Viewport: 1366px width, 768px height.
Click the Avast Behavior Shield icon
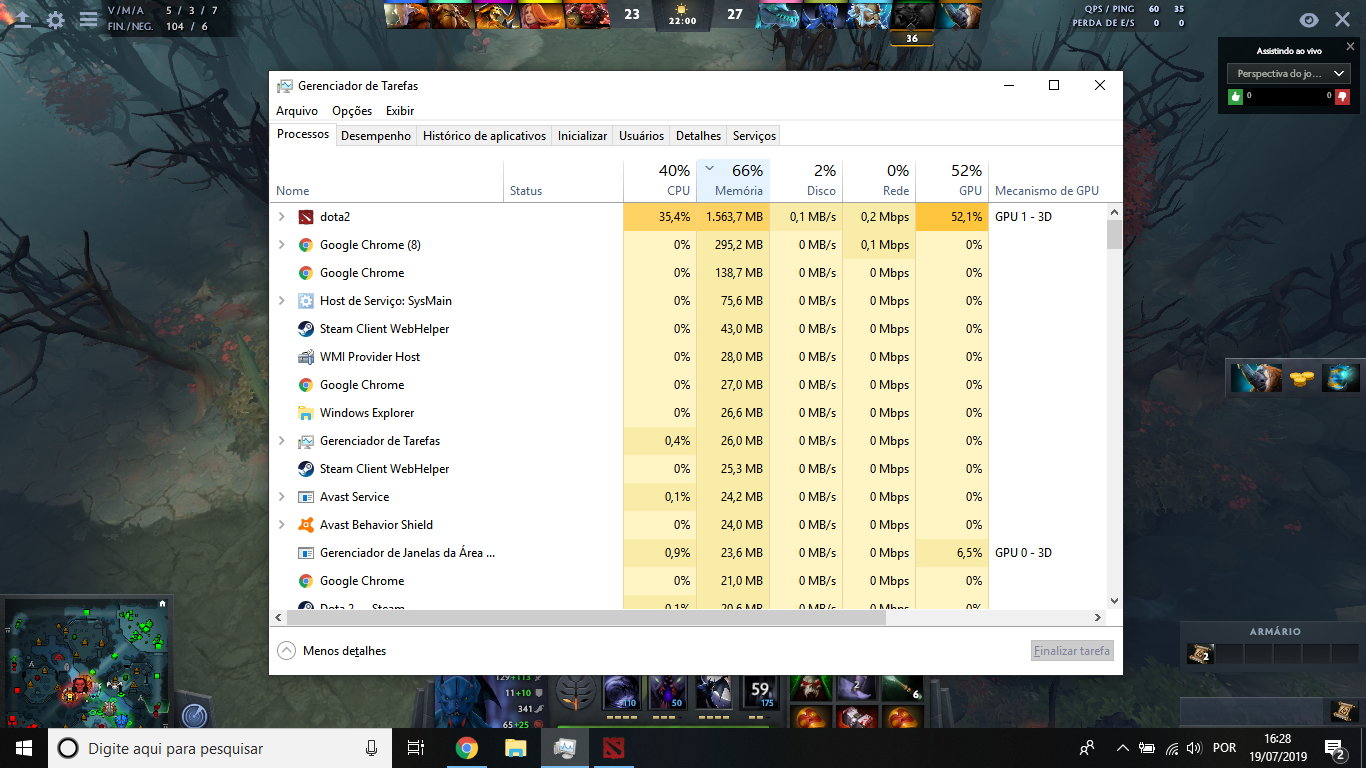pos(306,525)
